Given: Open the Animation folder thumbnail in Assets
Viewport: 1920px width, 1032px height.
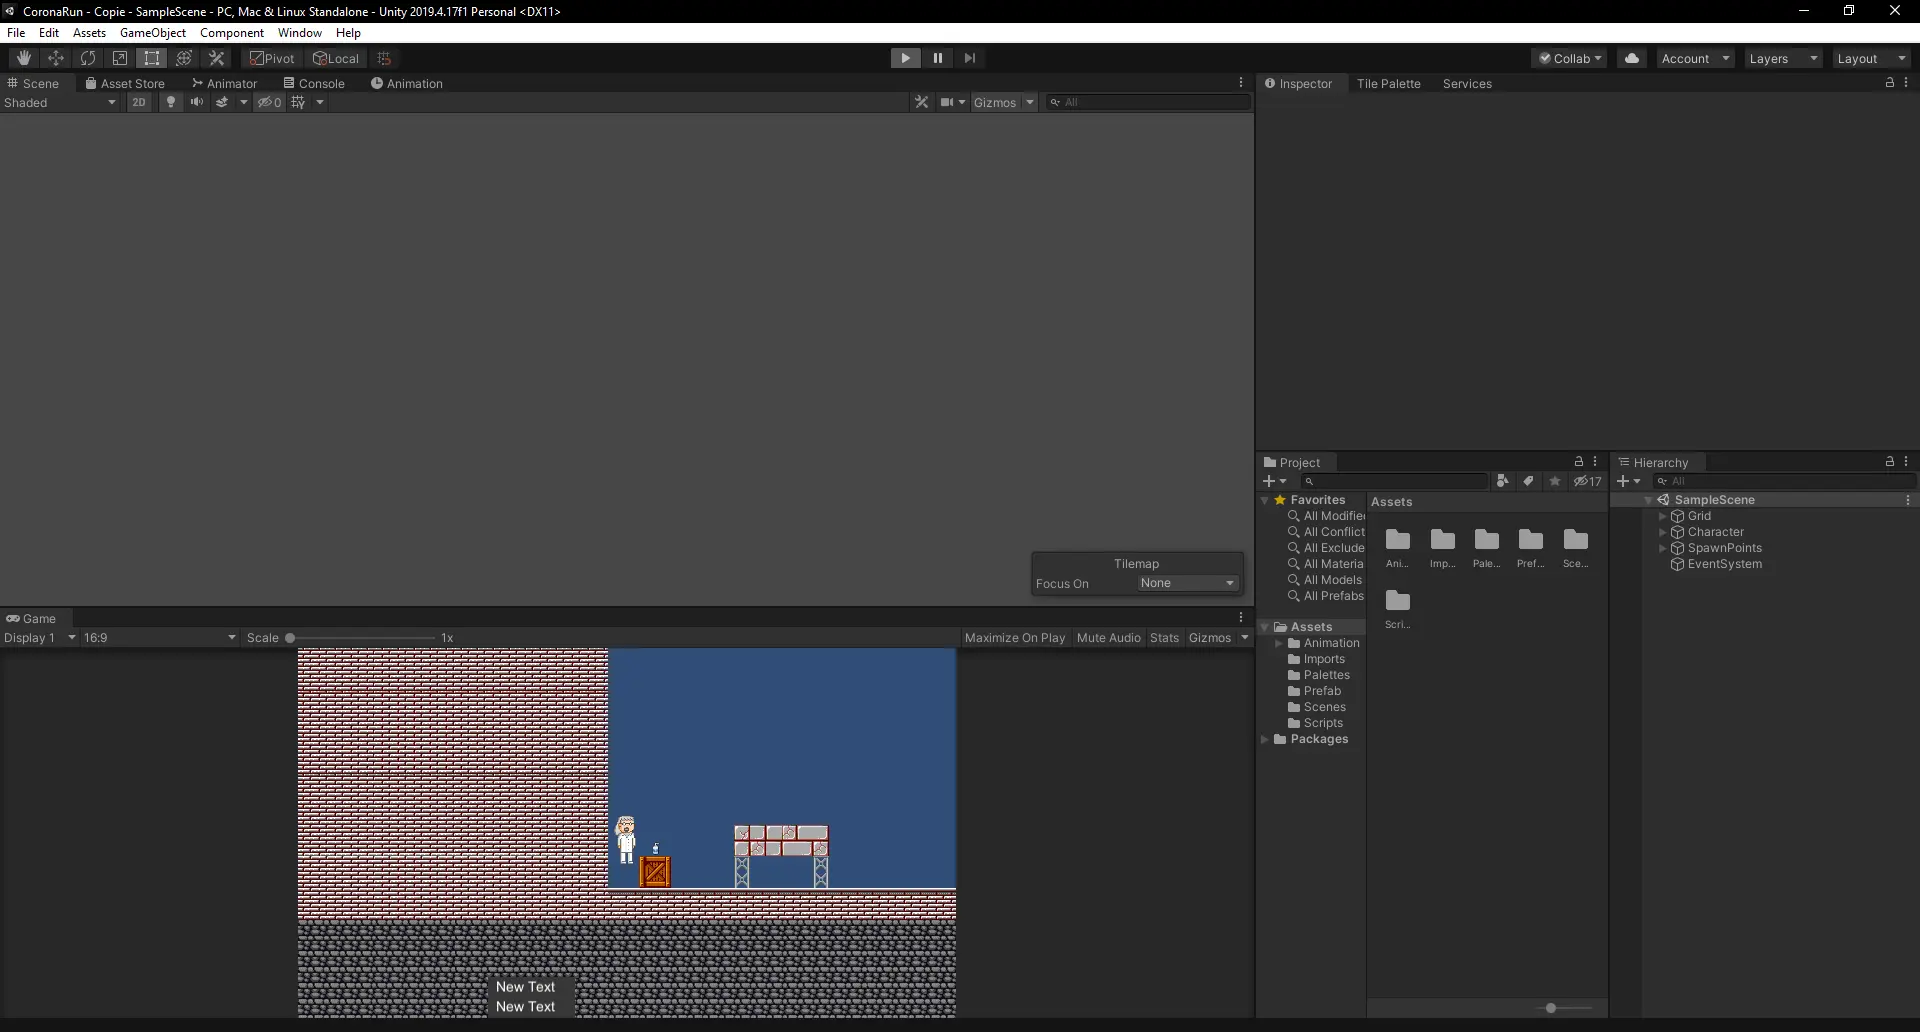Looking at the screenshot, I should [1397, 547].
